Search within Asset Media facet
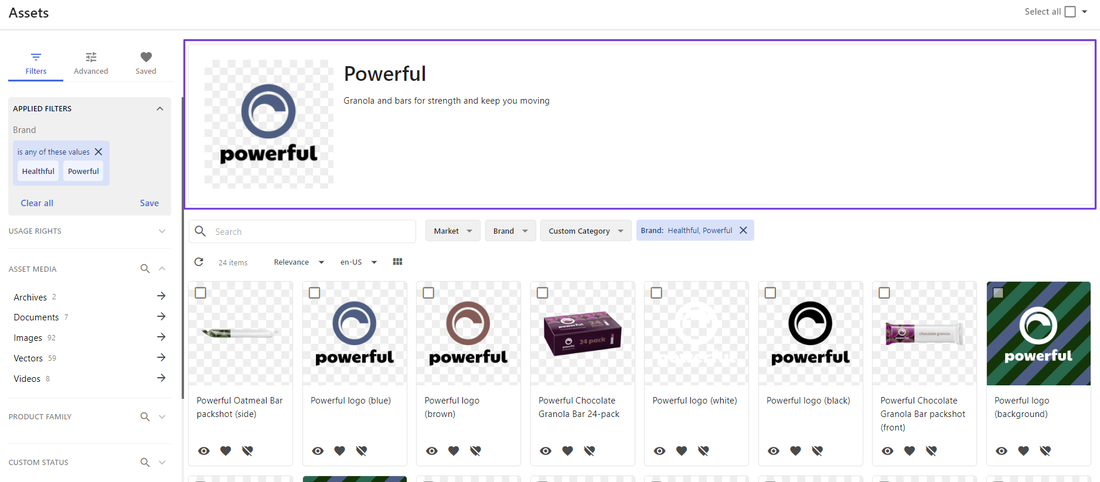The image size is (1100, 482). coord(145,269)
